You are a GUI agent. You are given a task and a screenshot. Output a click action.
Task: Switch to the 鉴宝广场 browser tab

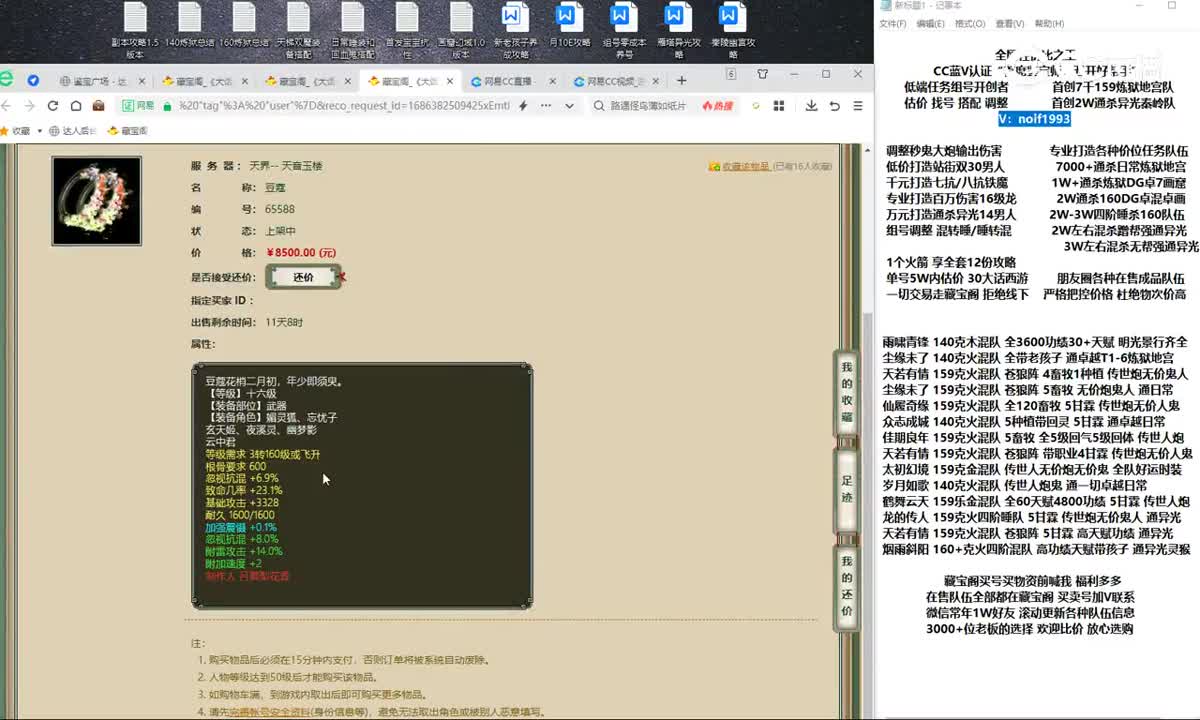click(x=99, y=81)
